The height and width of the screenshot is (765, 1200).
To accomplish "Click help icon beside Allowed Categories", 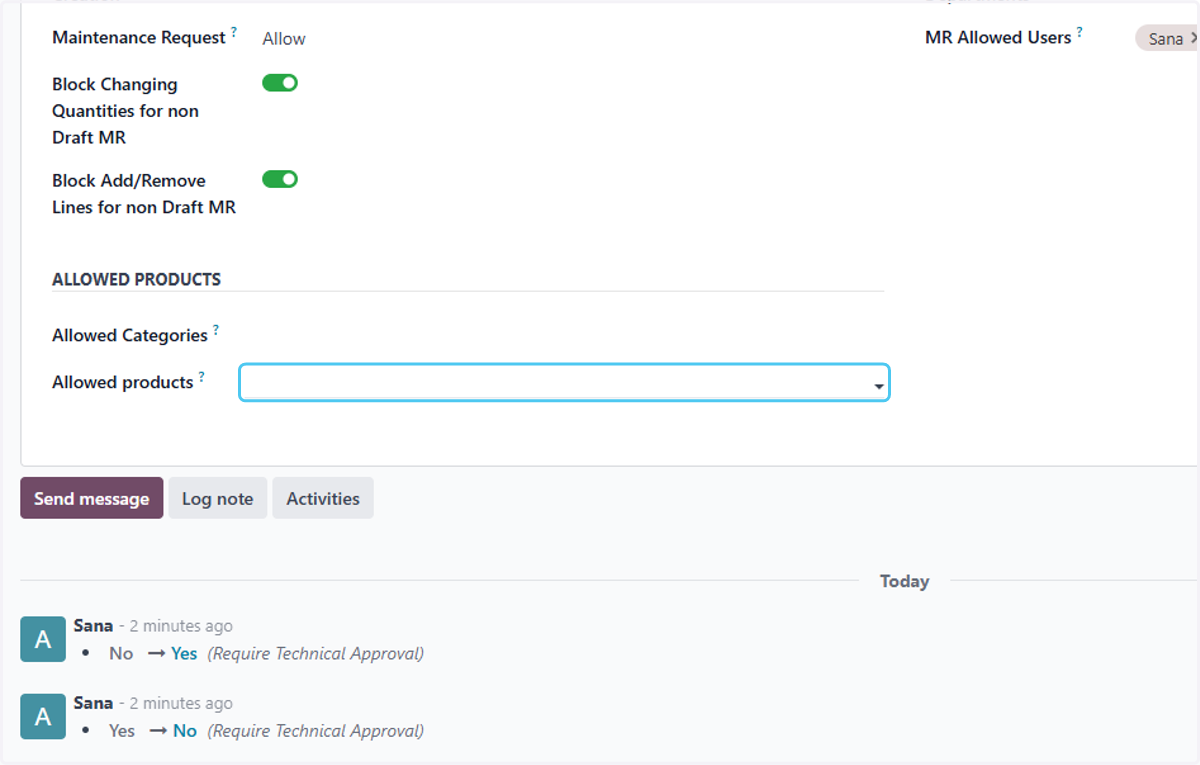I will pos(216,330).
